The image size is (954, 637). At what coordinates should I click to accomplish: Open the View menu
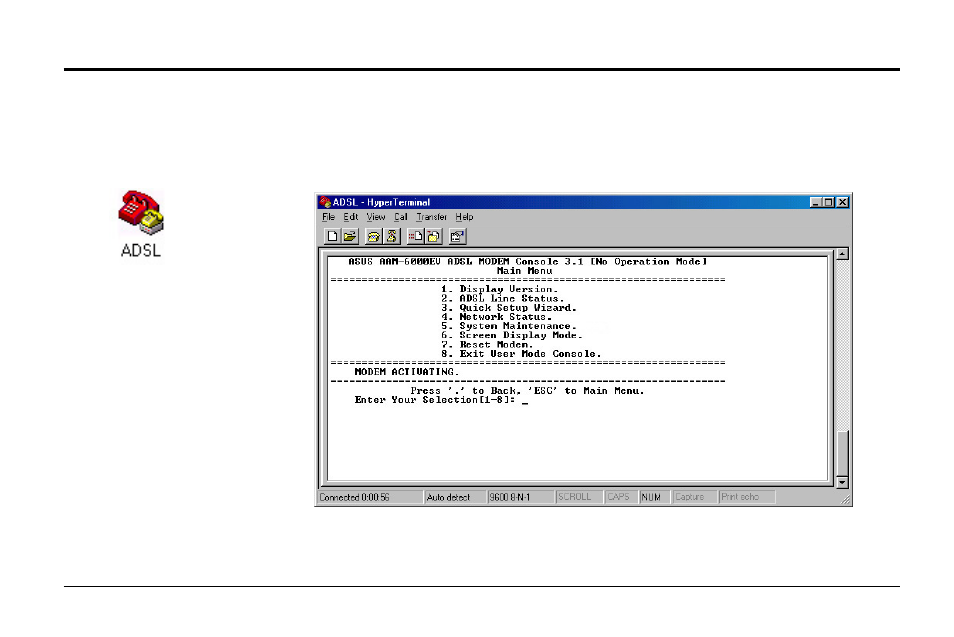(375, 217)
